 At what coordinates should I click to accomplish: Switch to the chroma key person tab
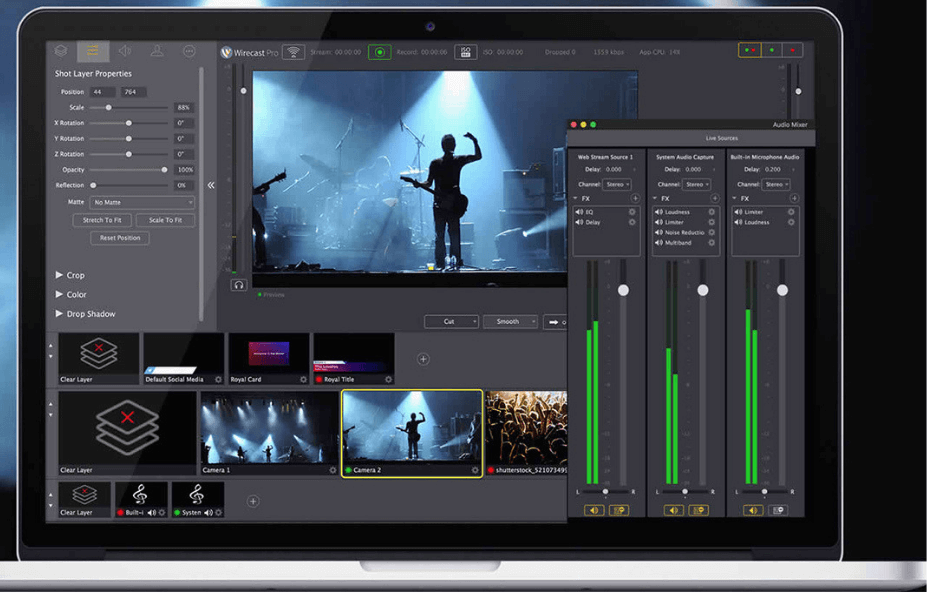[157, 51]
